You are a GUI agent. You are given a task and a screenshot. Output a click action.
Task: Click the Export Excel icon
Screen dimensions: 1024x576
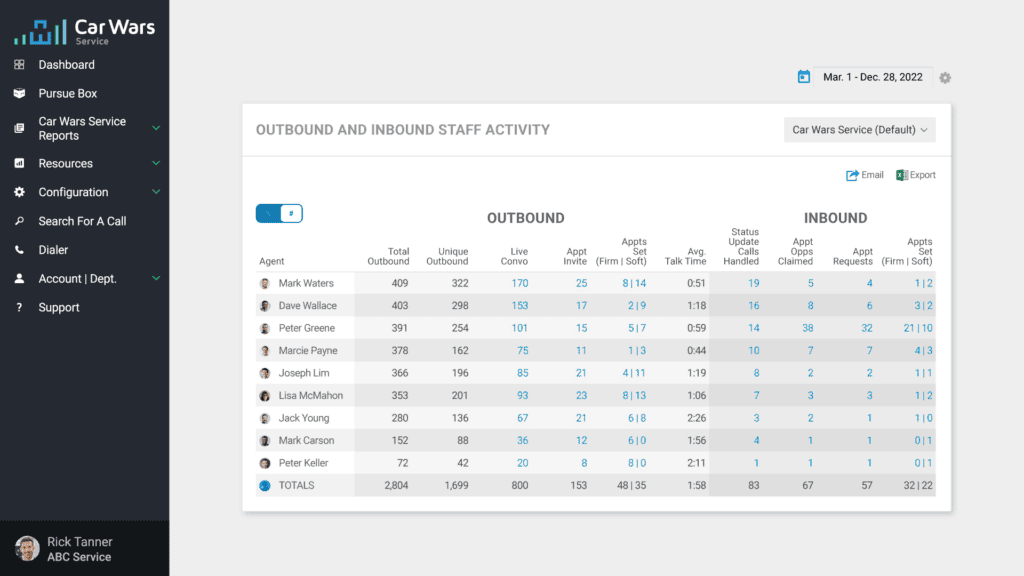[x=901, y=175]
